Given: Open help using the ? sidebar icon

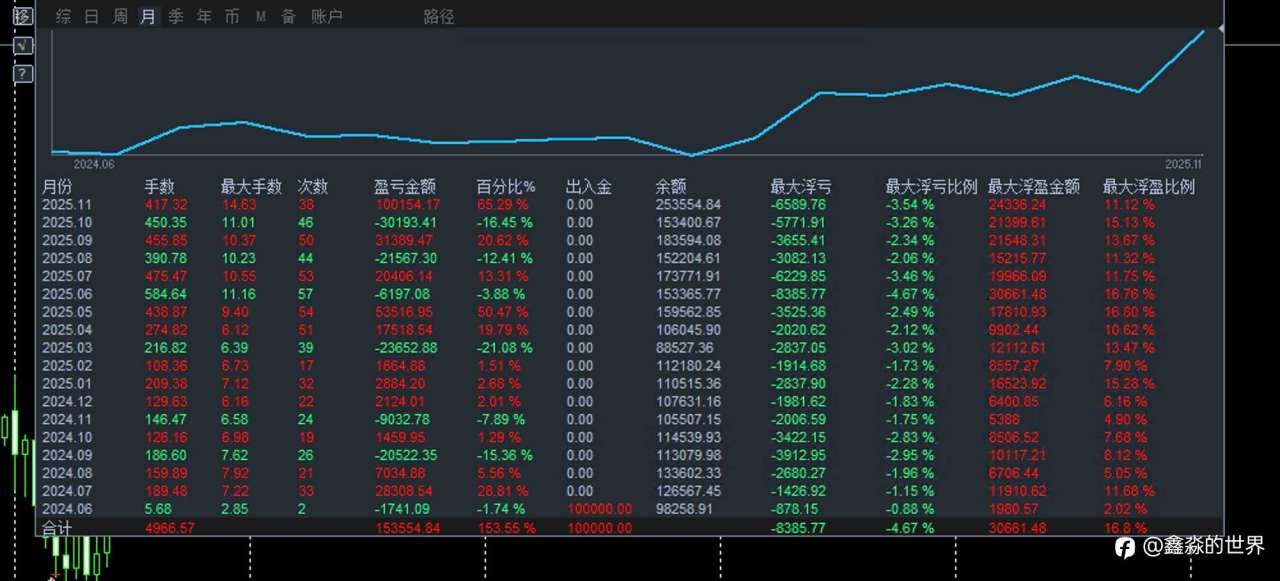Looking at the screenshot, I should 21,73.
